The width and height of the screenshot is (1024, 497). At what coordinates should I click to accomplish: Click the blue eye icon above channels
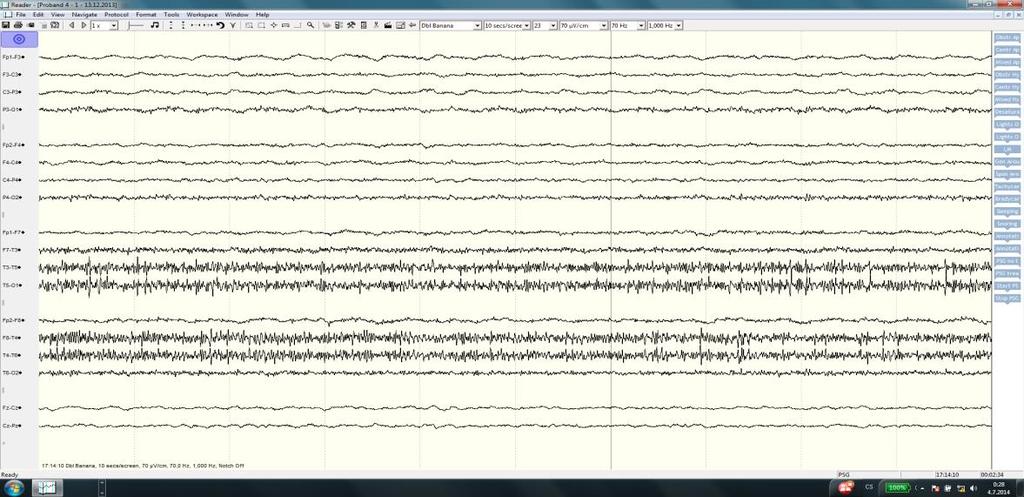19,39
